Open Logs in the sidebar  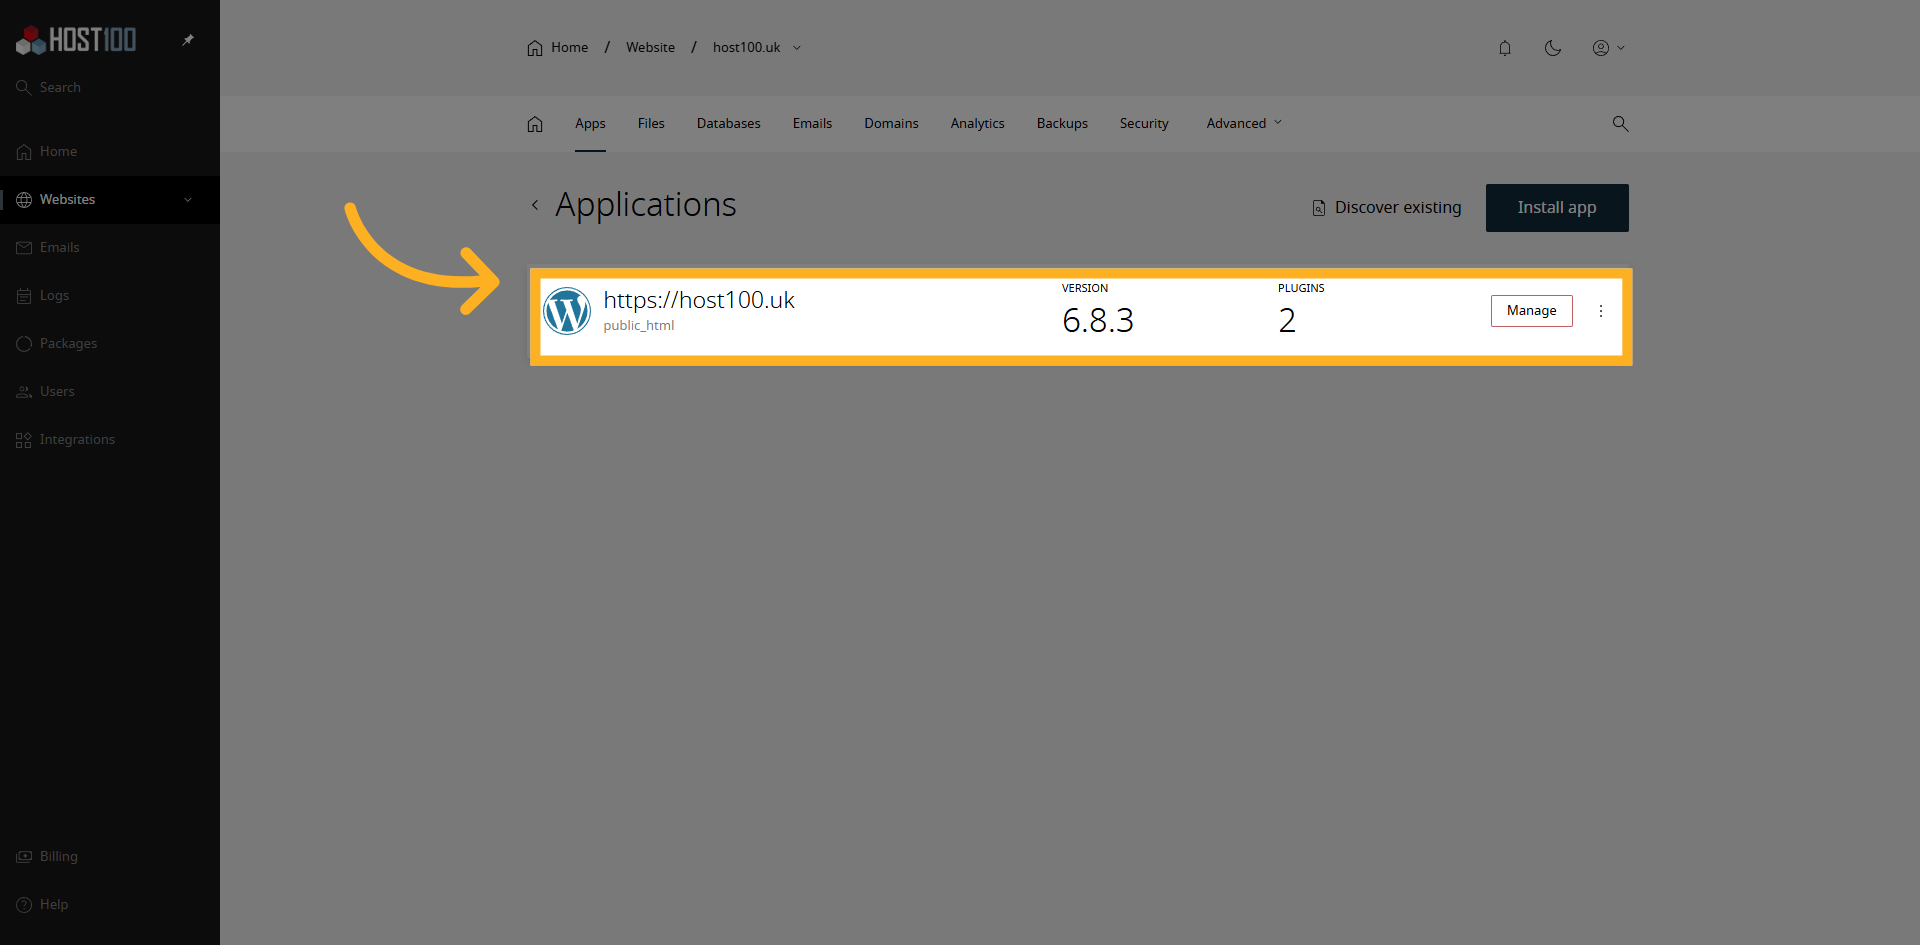(x=110, y=296)
